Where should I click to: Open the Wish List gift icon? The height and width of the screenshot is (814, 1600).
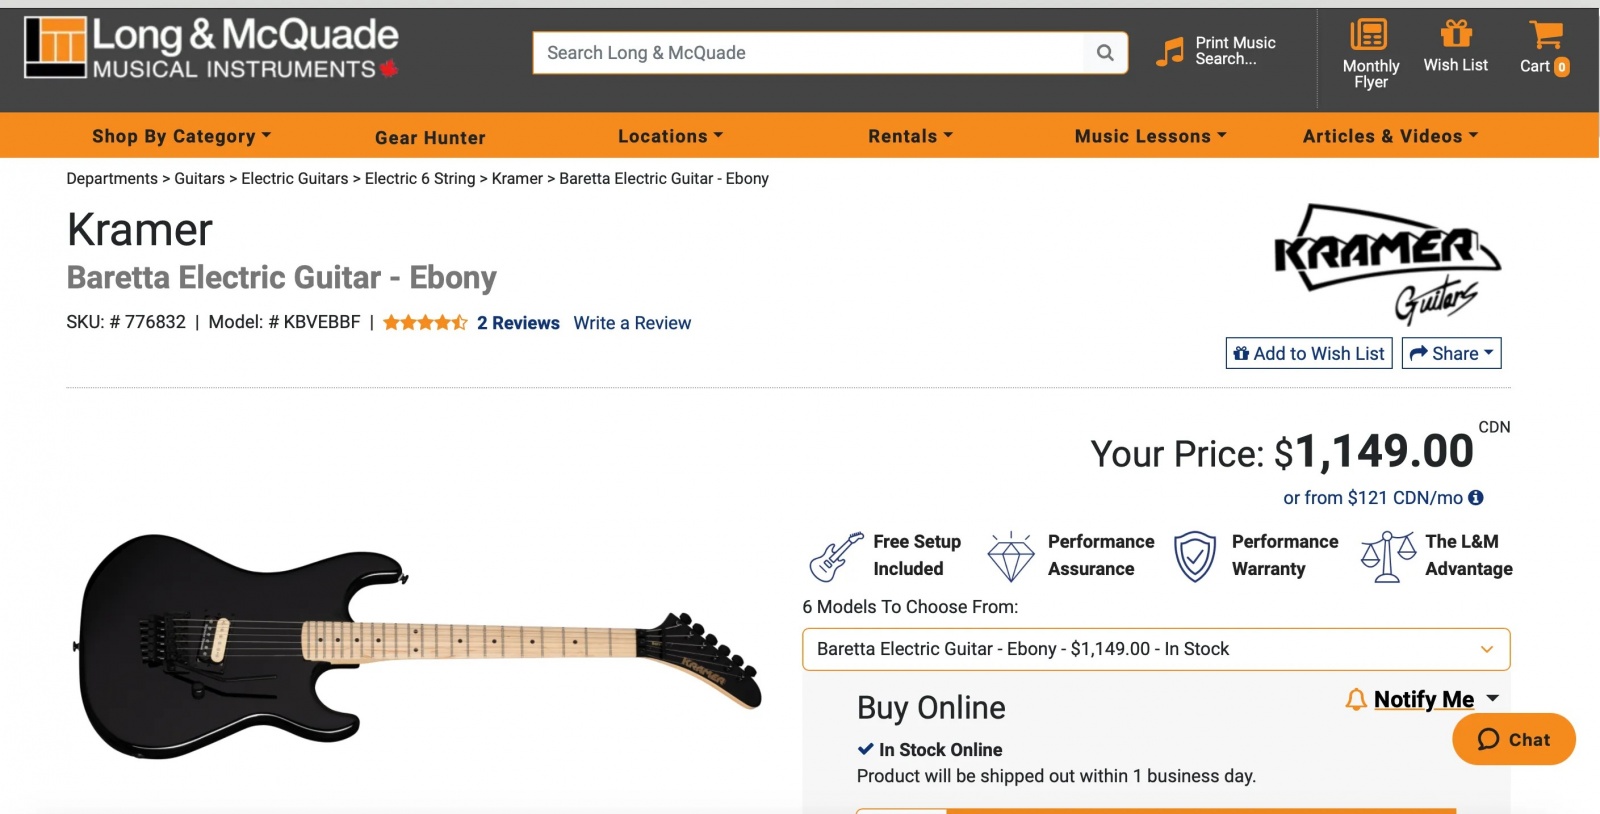1455,35
